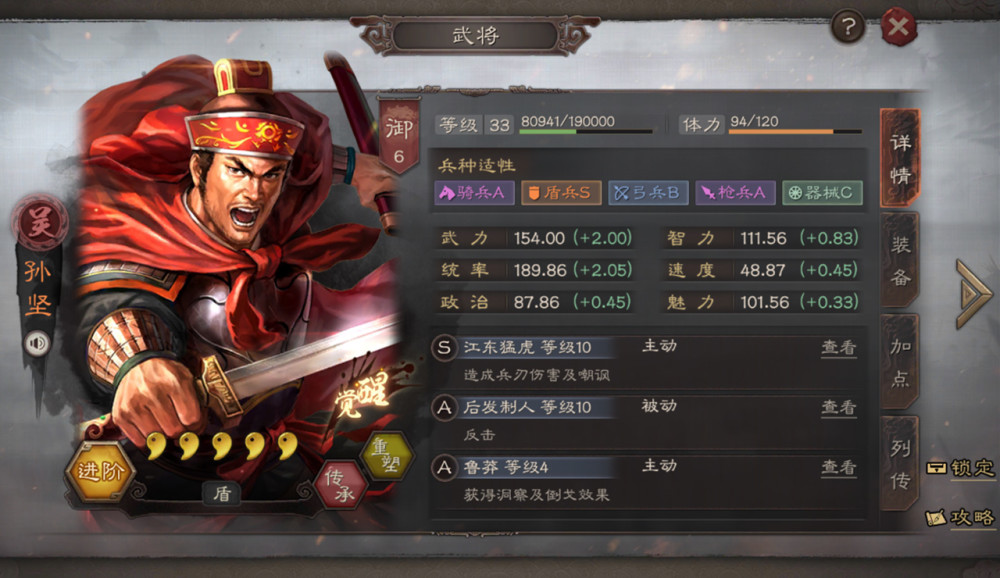1000x578 pixels.
Task: Tap the 传承 hexagon icon
Action: tap(341, 485)
